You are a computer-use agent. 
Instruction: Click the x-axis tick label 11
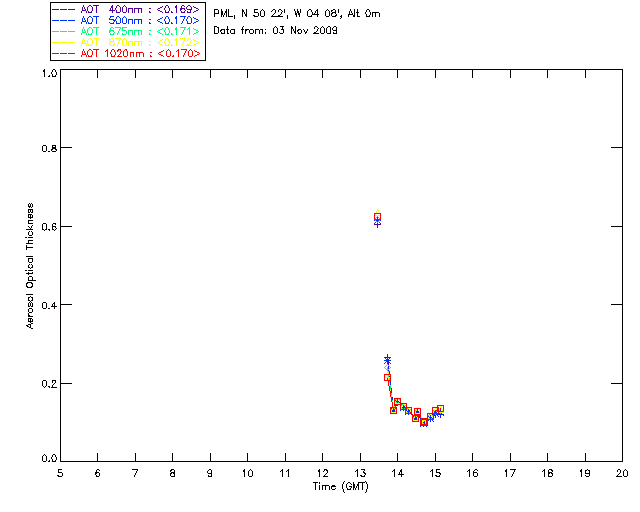coord(285,473)
